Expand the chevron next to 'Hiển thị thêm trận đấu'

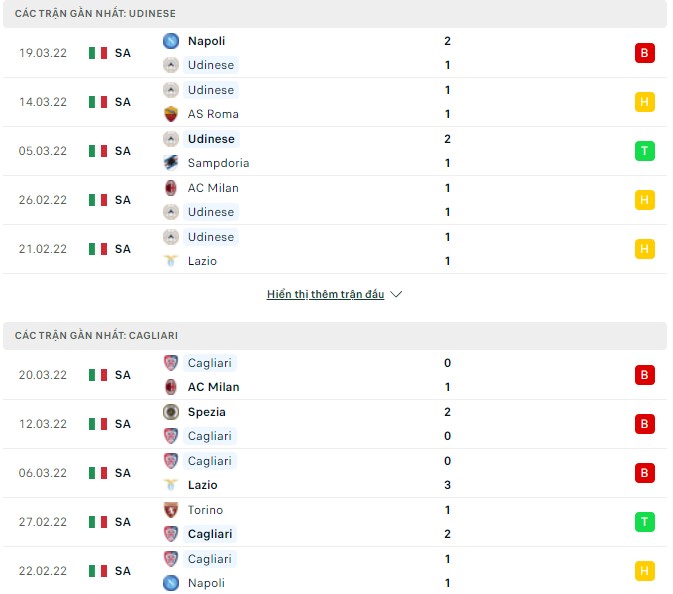[x=396, y=295]
